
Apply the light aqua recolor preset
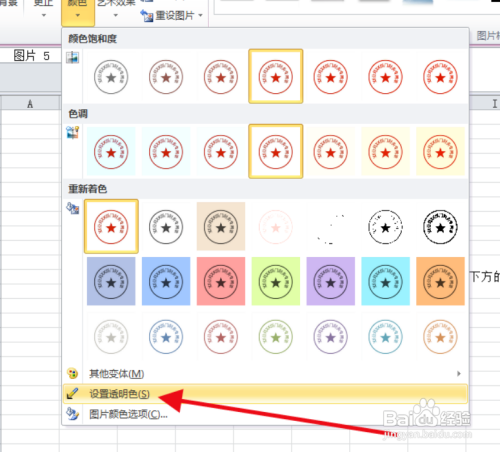click(x=386, y=336)
